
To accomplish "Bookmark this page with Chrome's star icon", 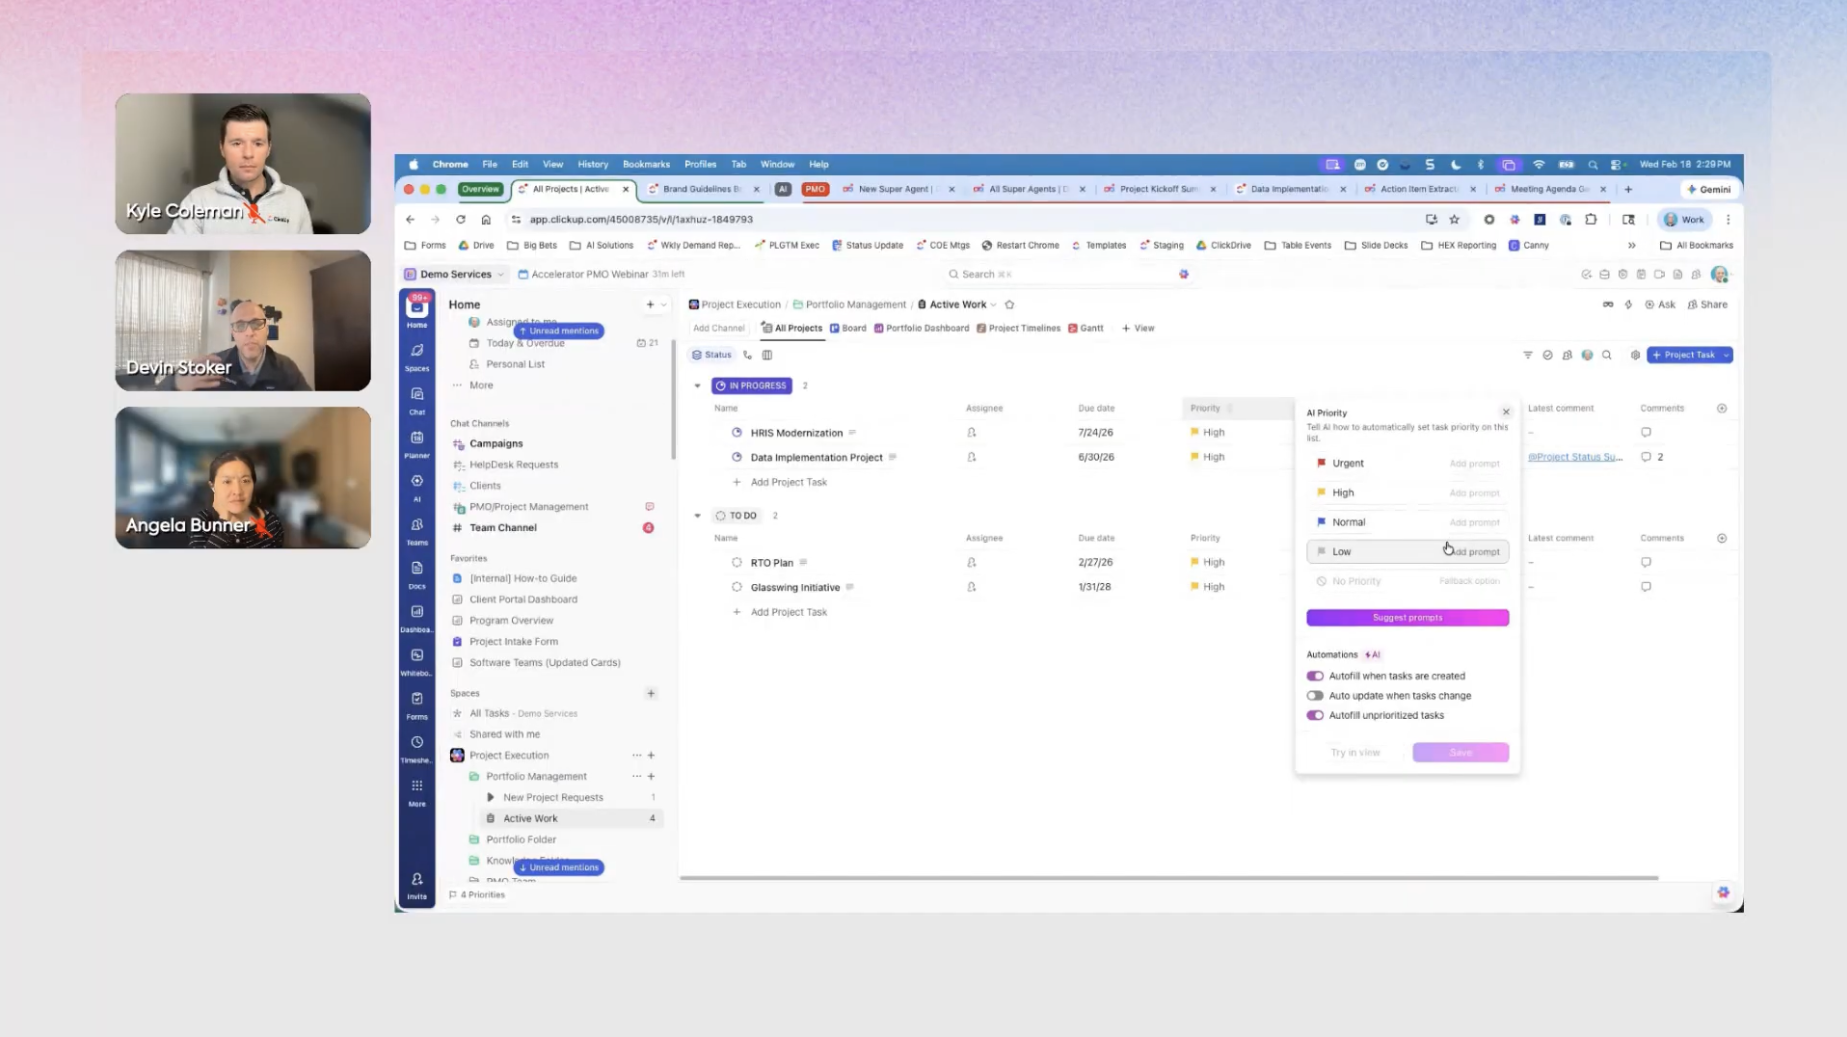I will (x=1454, y=220).
